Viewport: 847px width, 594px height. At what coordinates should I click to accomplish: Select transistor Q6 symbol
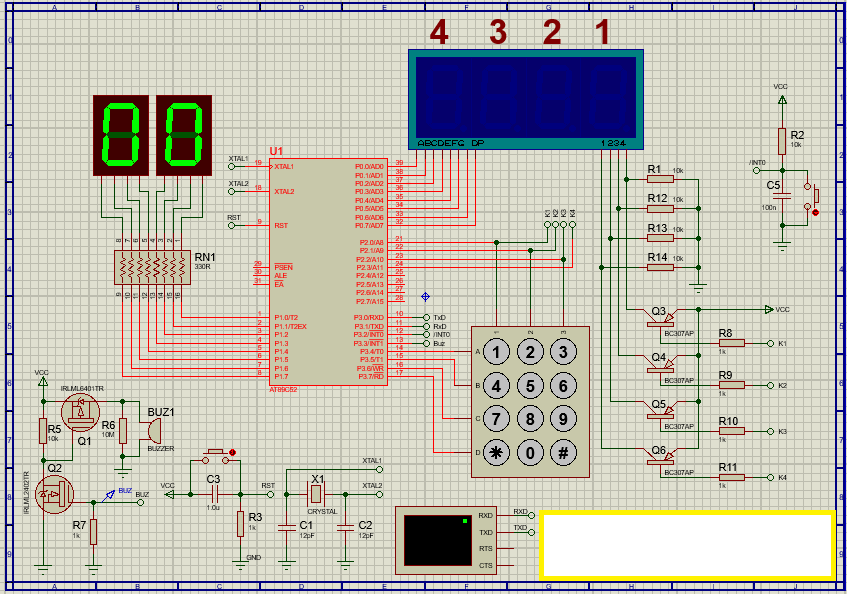pos(661,457)
